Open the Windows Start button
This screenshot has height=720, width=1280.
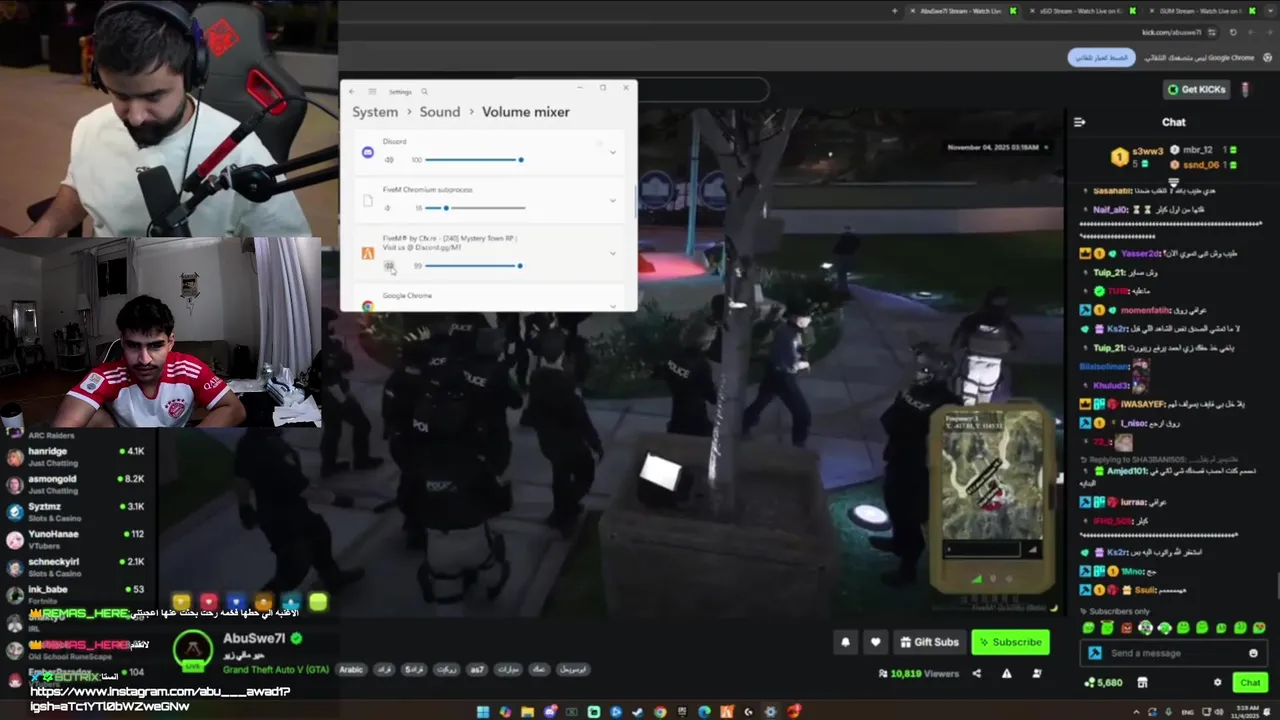click(483, 712)
